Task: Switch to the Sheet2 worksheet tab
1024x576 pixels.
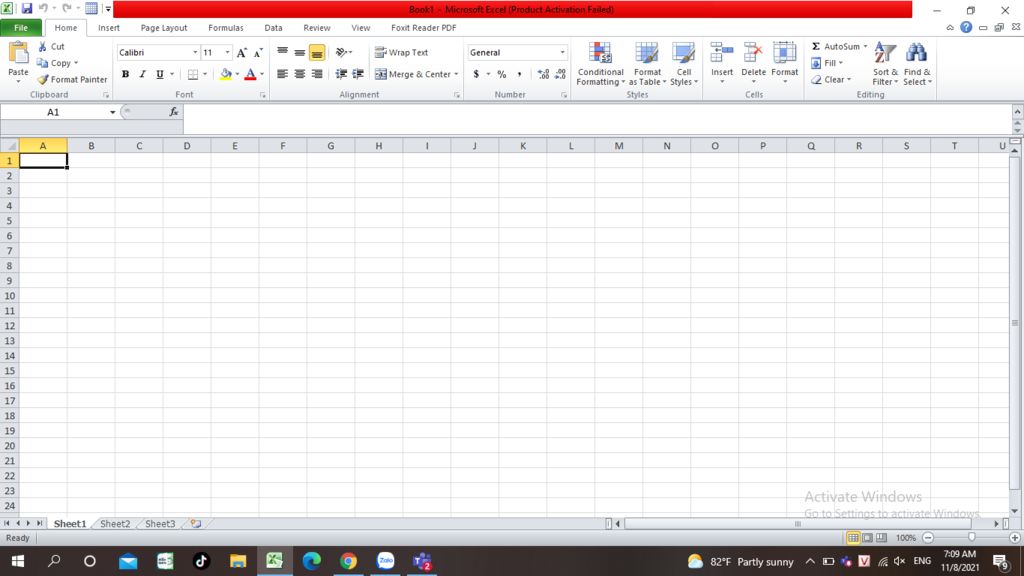Action: 115,524
